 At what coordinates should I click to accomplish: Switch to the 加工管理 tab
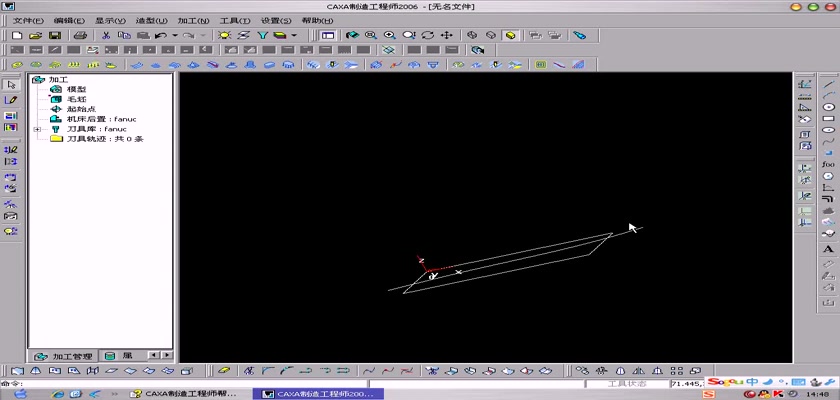coord(63,356)
